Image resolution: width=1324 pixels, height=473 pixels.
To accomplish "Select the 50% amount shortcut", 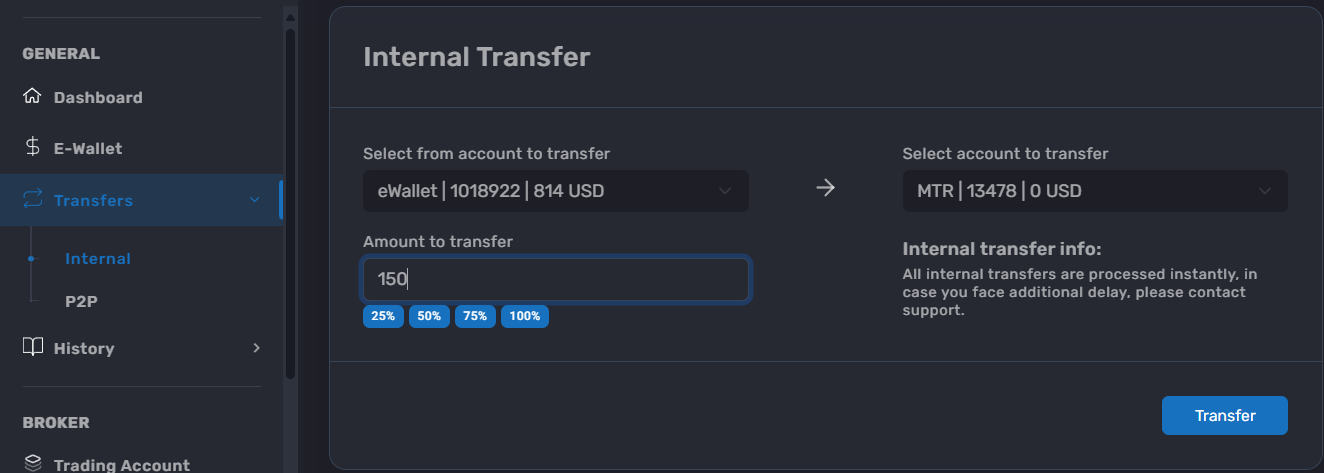I will 429,316.
